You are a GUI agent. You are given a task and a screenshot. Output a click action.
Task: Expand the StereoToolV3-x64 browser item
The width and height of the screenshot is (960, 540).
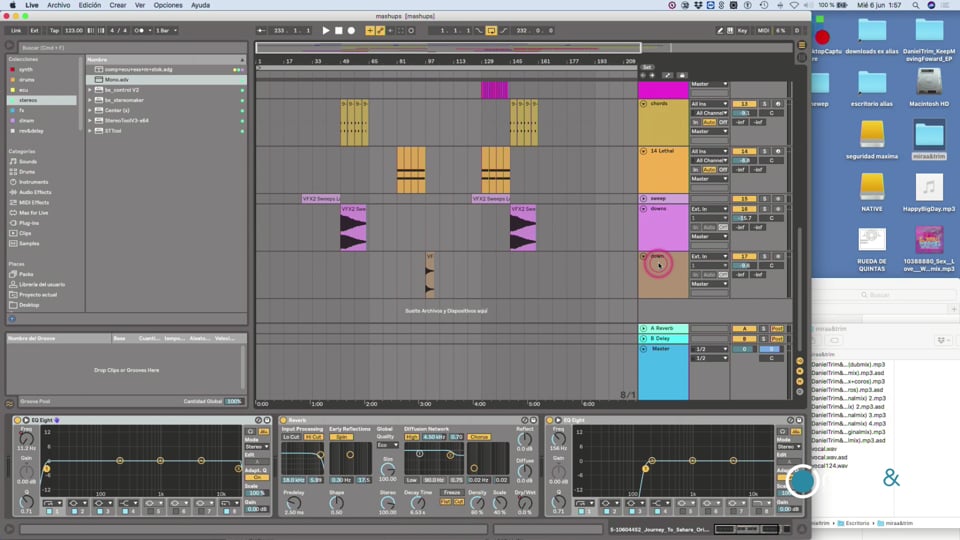[x=90, y=121]
